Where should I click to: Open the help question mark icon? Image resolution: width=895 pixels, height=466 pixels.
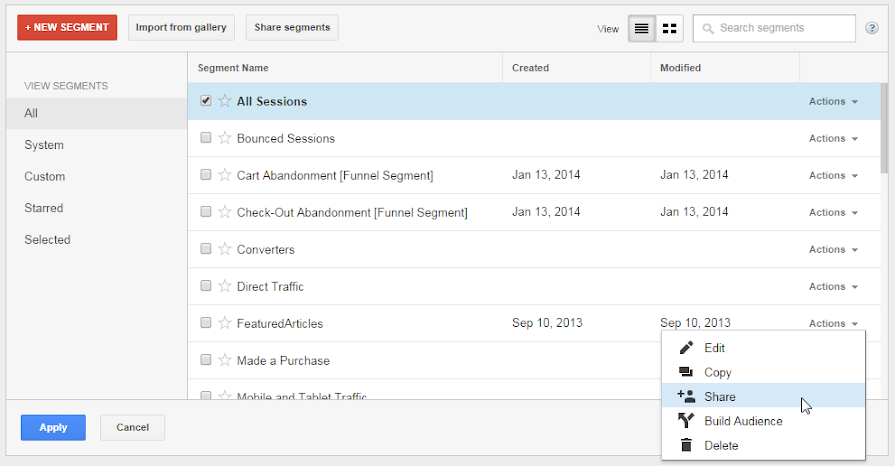[872, 28]
